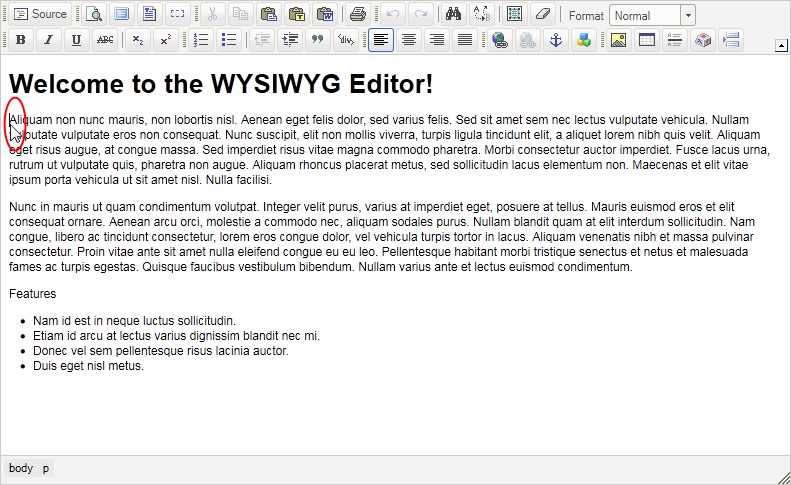Click list item 'Etiam id arcu at lectus varius'
The image size is (791, 485).
tap(177, 336)
